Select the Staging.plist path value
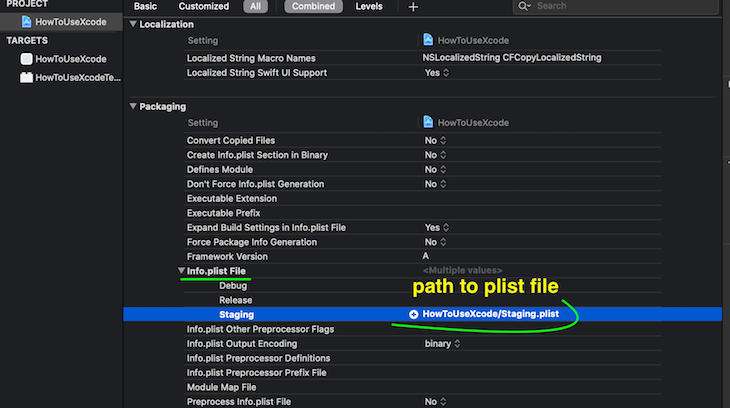Screen dimensions: 730x408 490,314
